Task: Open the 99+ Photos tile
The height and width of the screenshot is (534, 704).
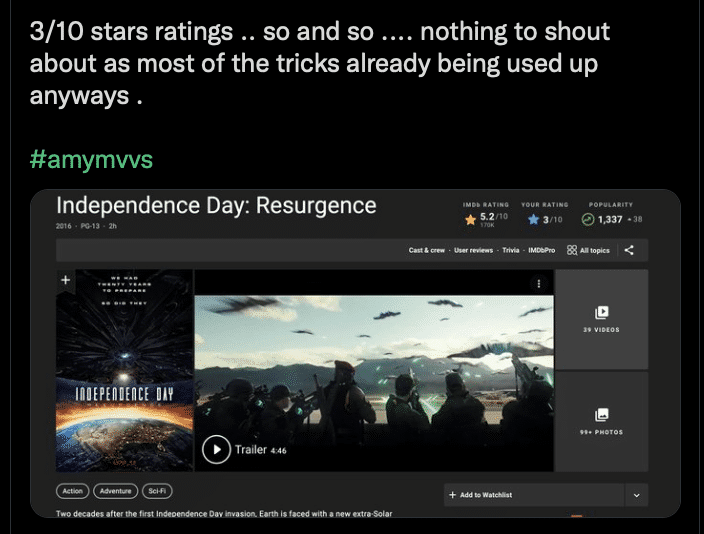Action: [602, 421]
